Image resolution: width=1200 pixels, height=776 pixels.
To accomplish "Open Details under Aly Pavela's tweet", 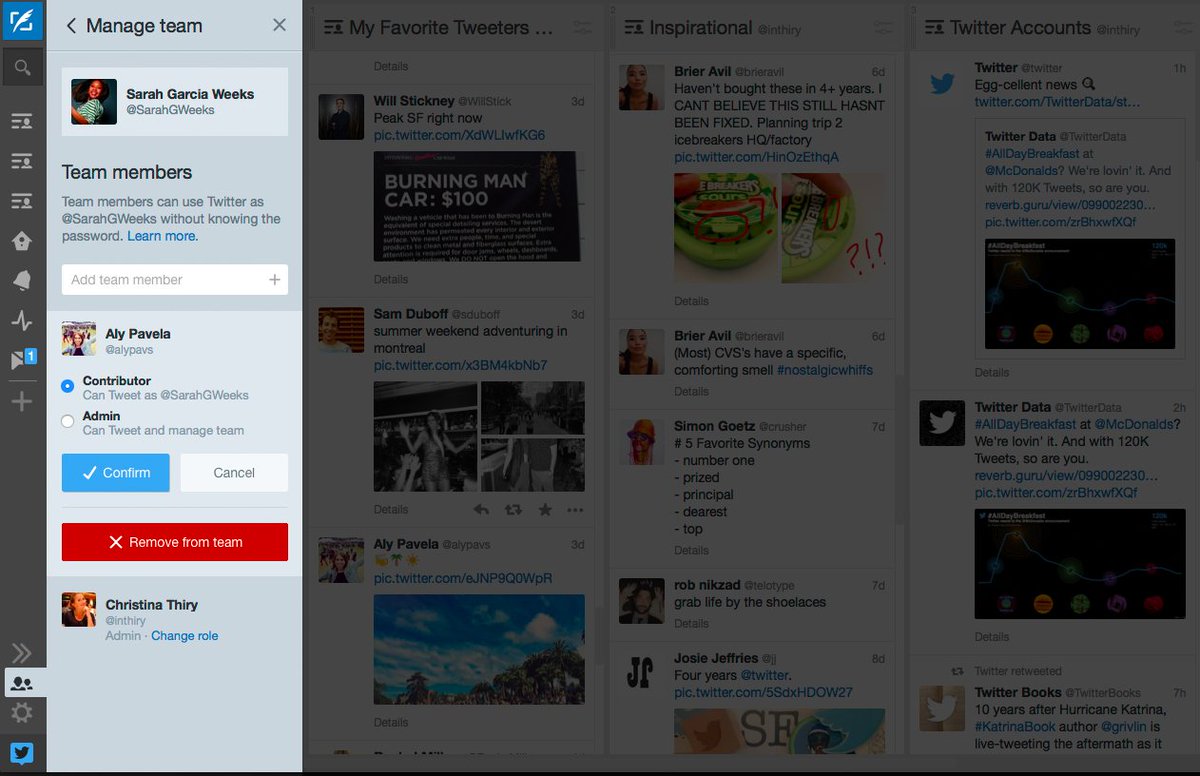I will (x=391, y=722).
